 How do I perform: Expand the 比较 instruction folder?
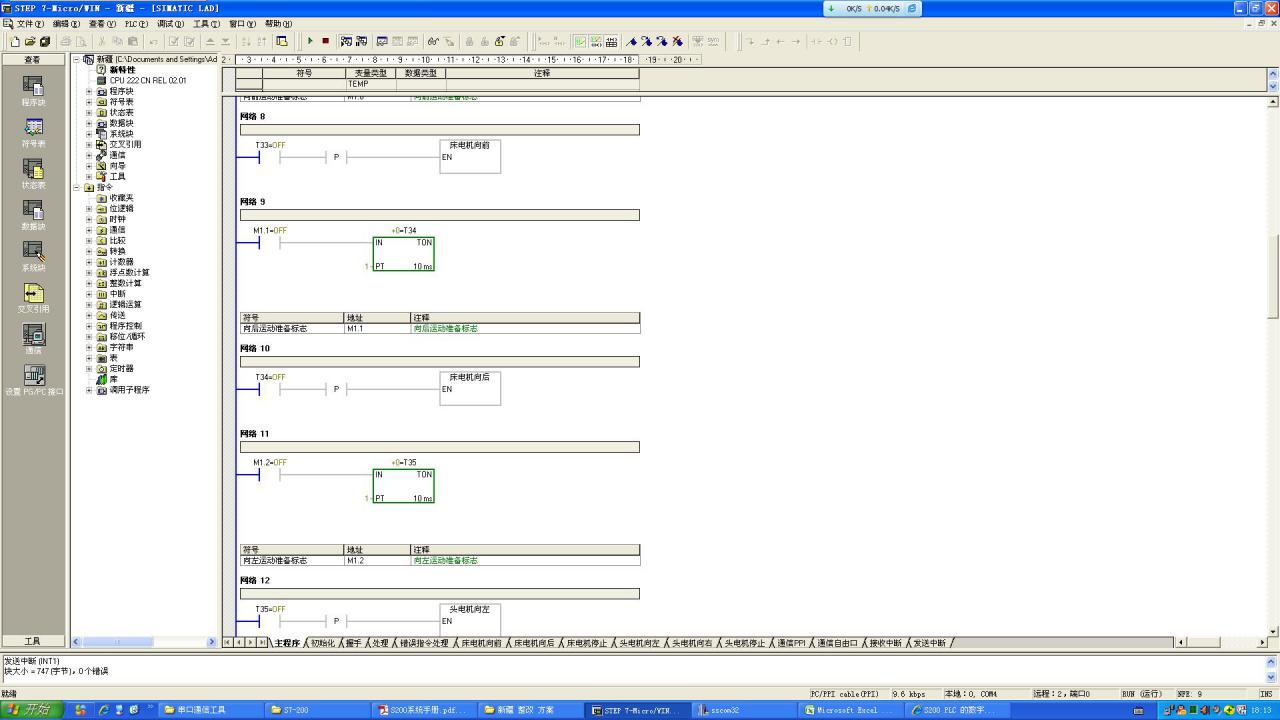pos(89,240)
